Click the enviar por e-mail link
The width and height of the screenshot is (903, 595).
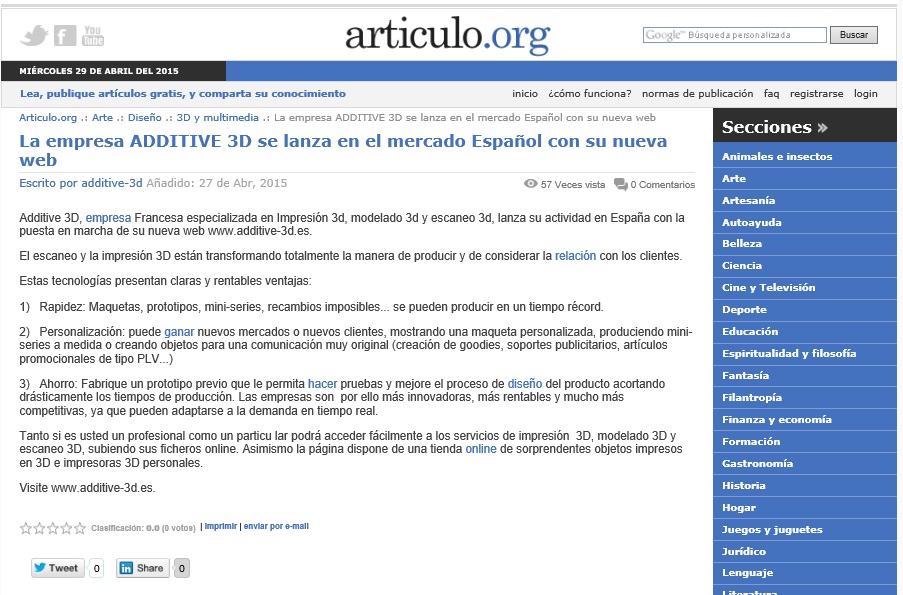click(x=276, y=526)
